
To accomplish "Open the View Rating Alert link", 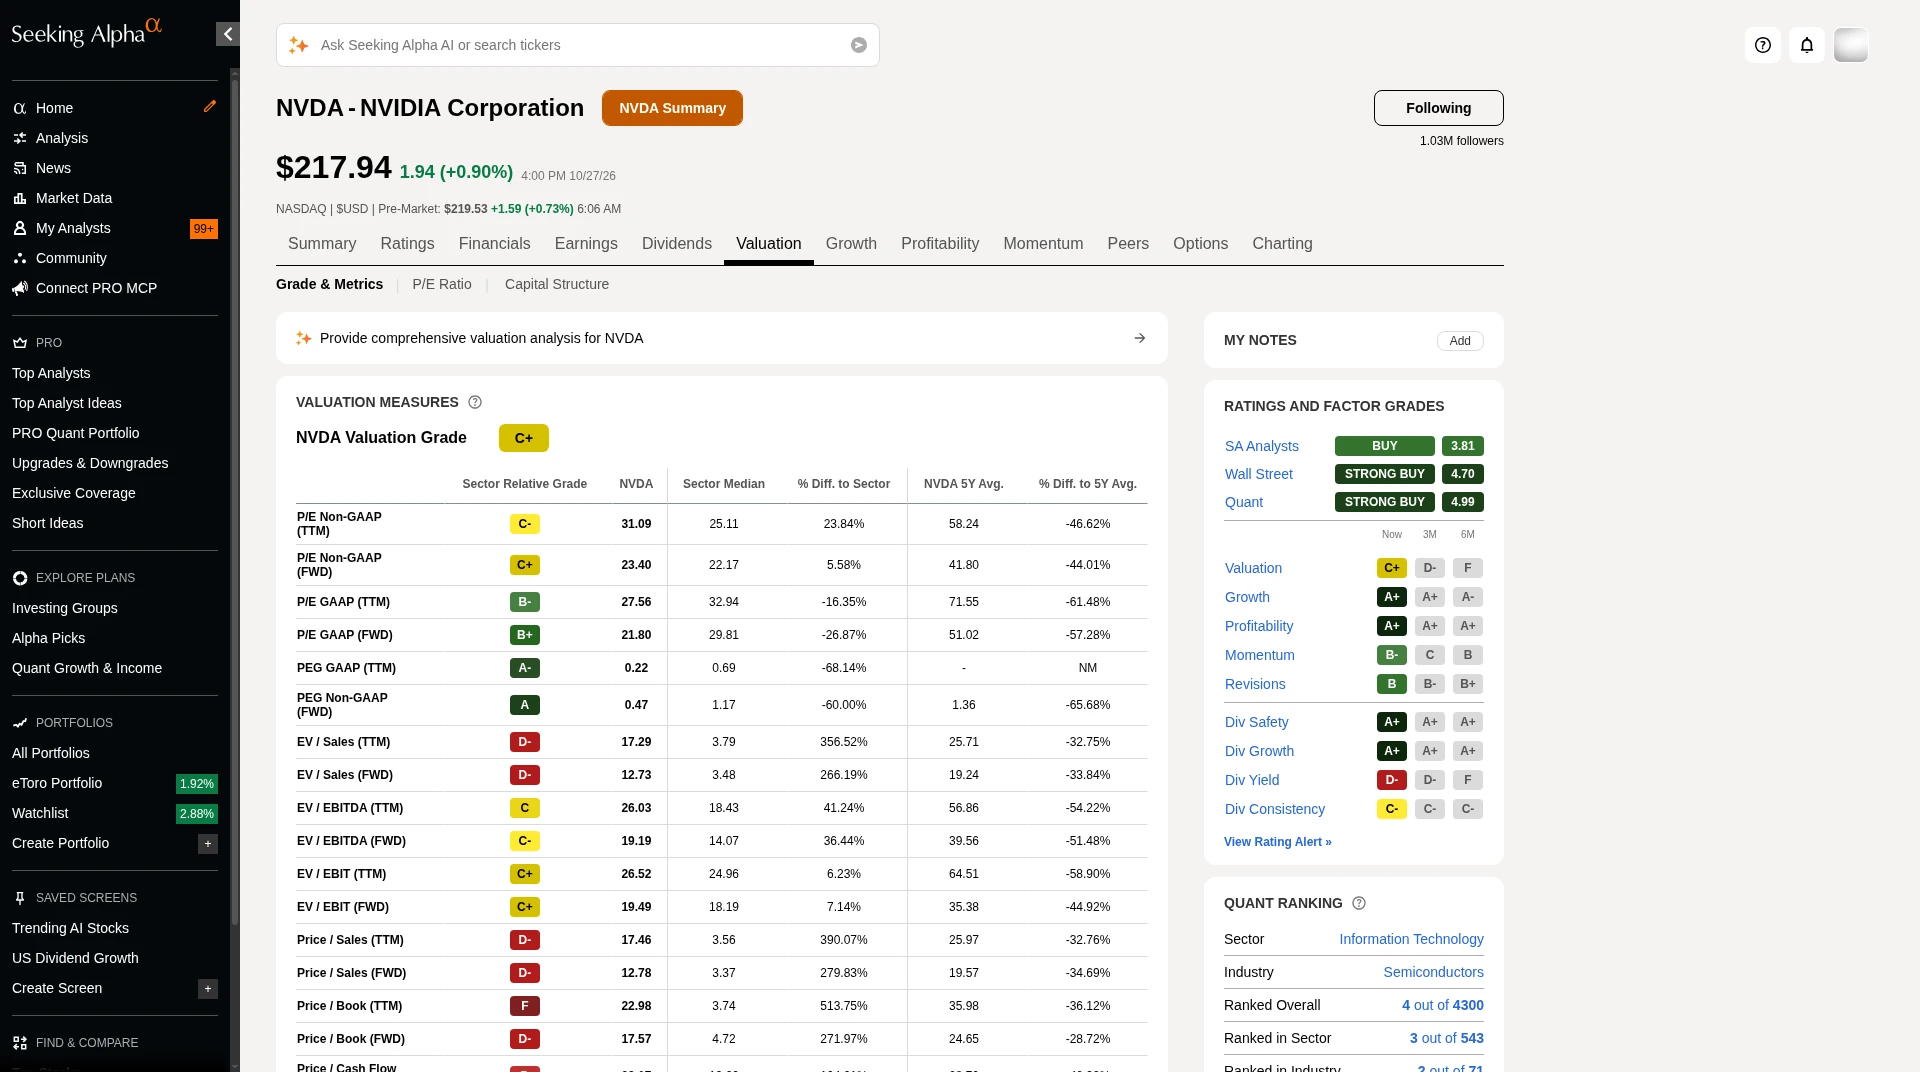I will click(x=1278, y=842).
